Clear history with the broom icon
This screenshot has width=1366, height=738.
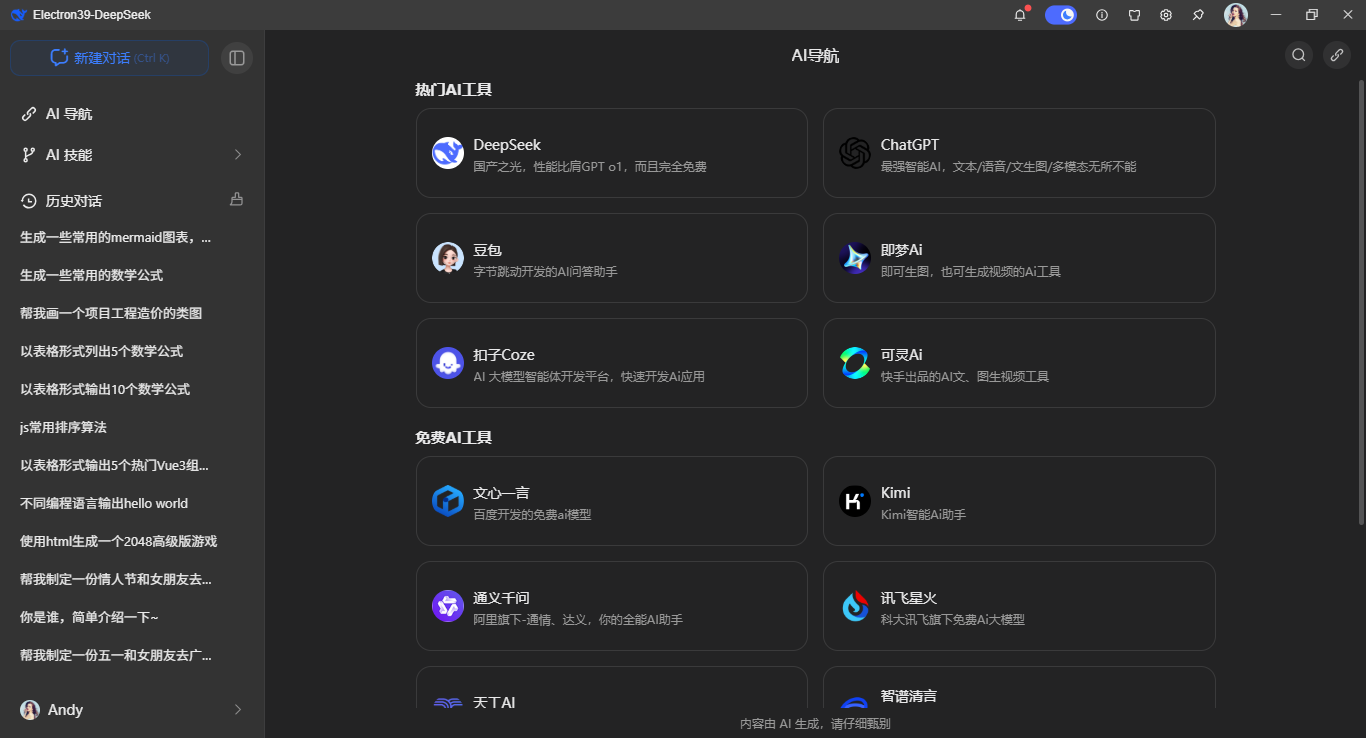[236, 199]
